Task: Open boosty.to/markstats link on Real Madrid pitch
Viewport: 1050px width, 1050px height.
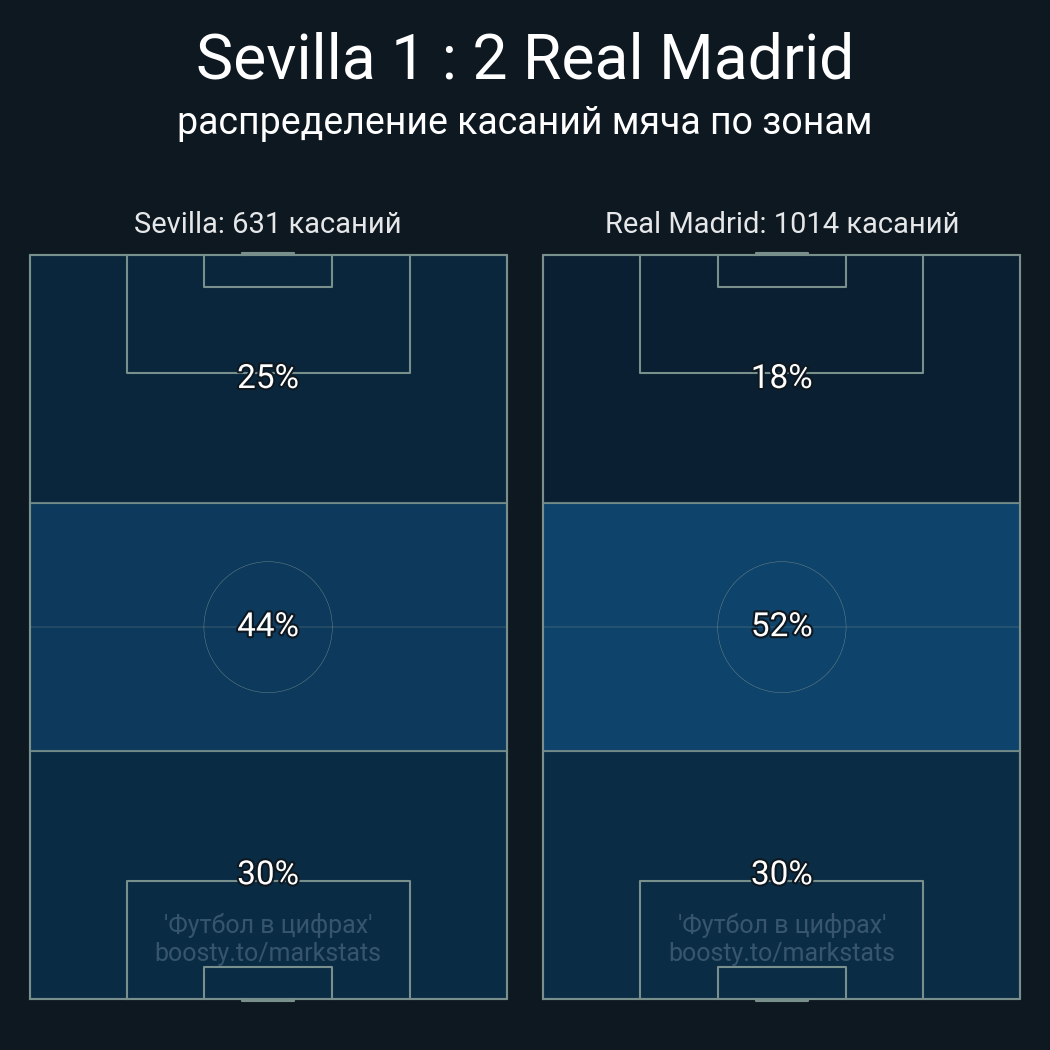Action: (x=781, y=952)
